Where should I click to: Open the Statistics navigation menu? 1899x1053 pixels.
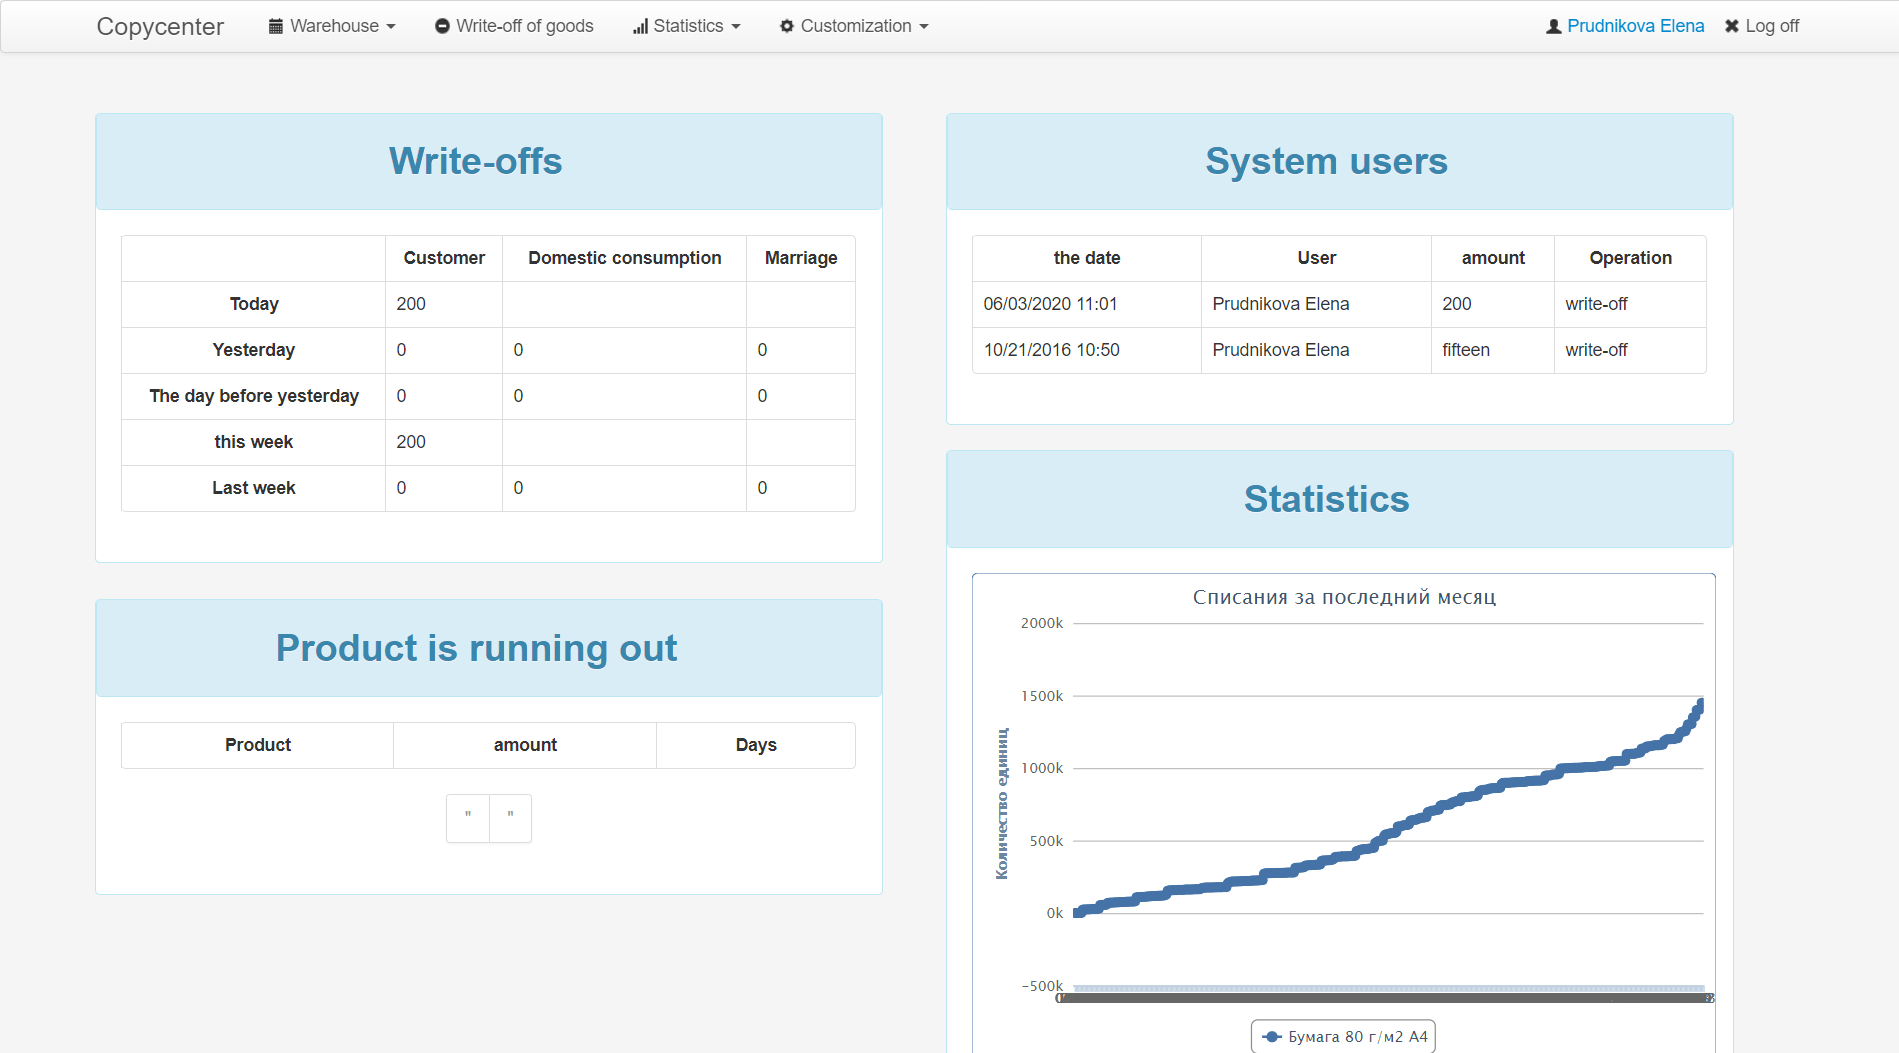pos(687,26)
